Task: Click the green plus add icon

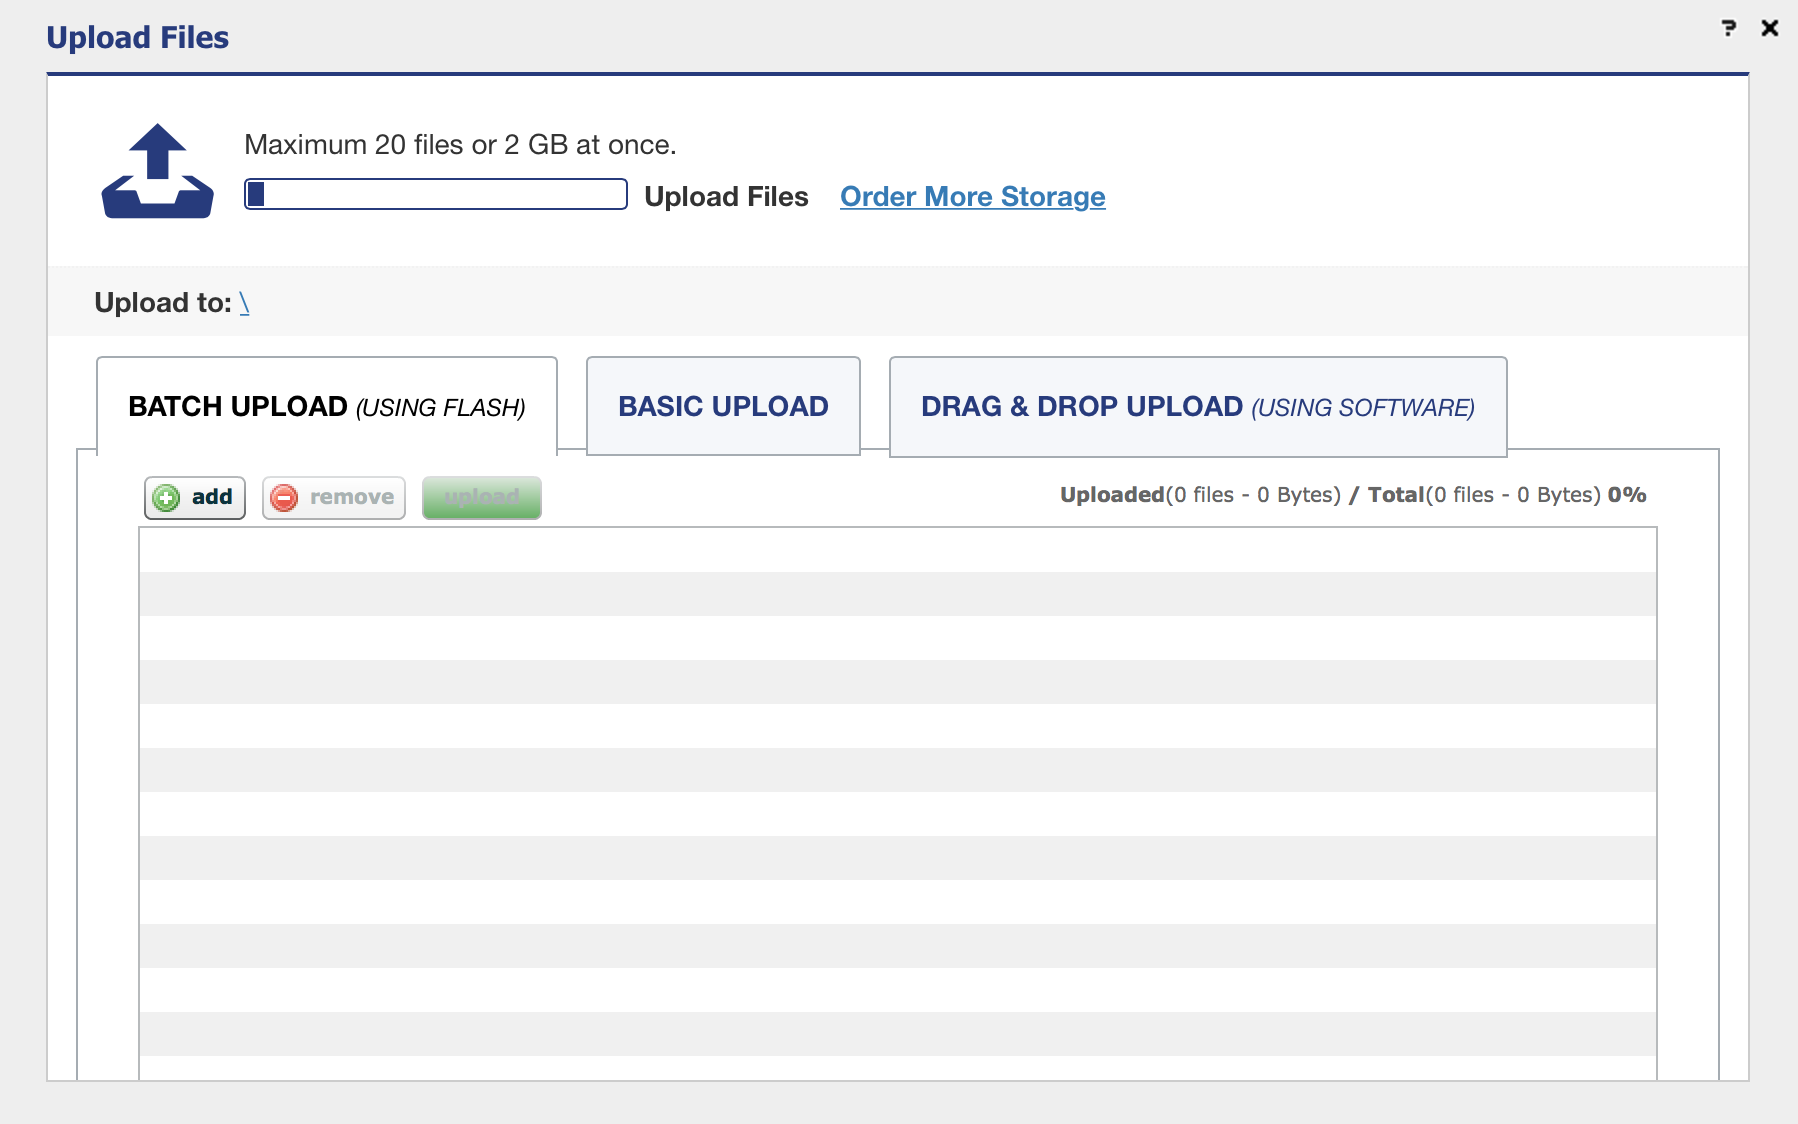Action: tap(167, 498)
